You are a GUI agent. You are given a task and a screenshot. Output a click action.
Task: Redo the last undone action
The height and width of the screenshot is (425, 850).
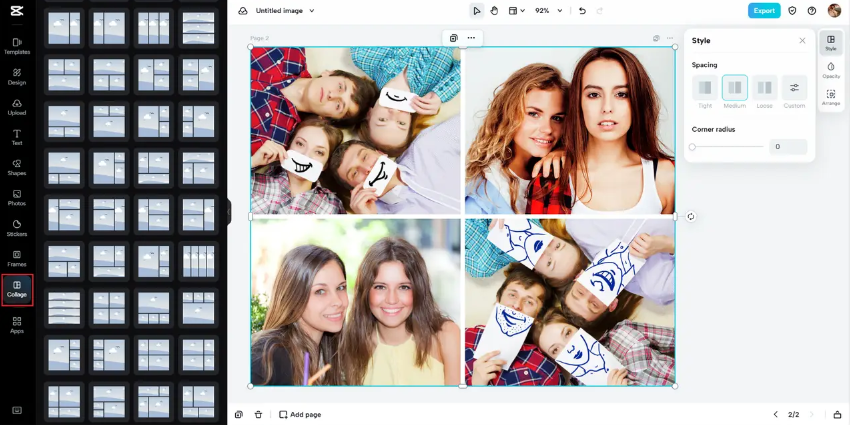[x=600, y=11]
